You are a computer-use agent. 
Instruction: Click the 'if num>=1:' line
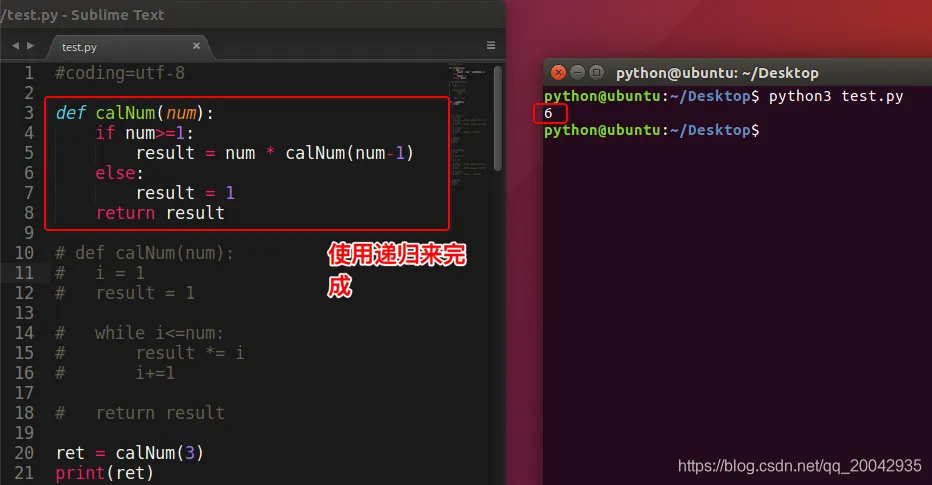144,133
